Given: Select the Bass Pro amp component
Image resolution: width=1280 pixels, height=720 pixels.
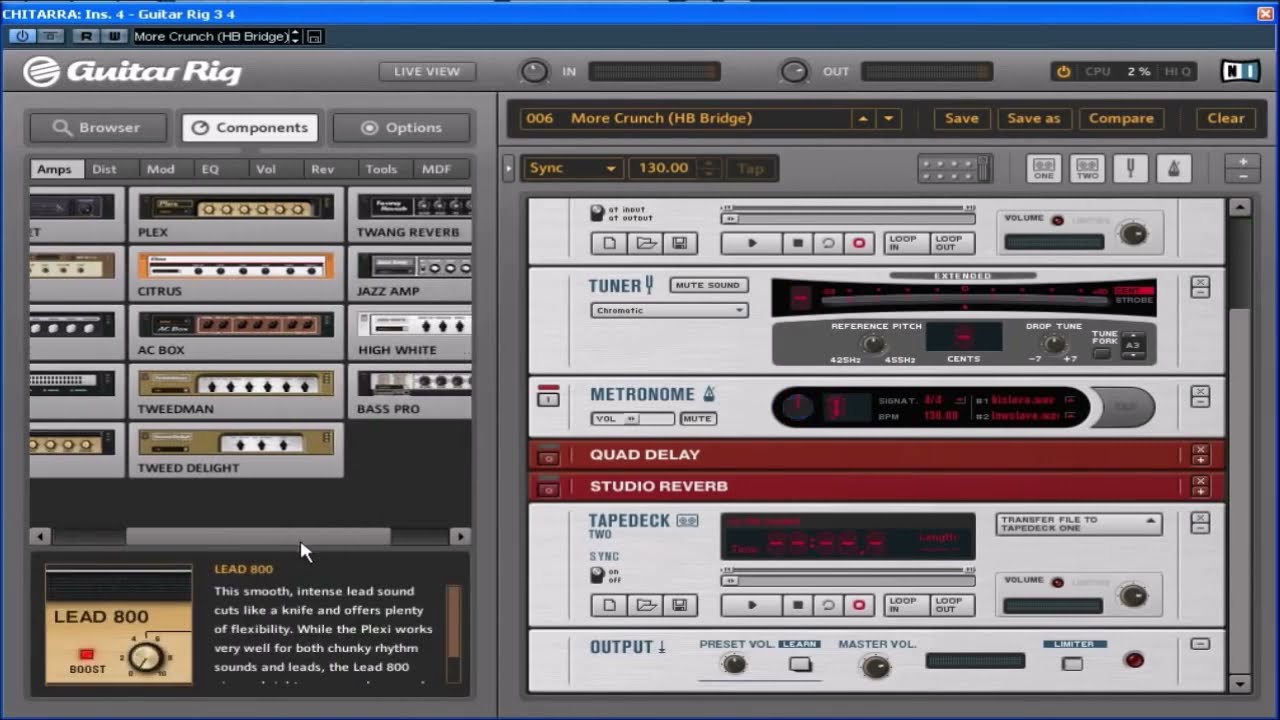Looking at the screenshot, I should coord(410,391).
